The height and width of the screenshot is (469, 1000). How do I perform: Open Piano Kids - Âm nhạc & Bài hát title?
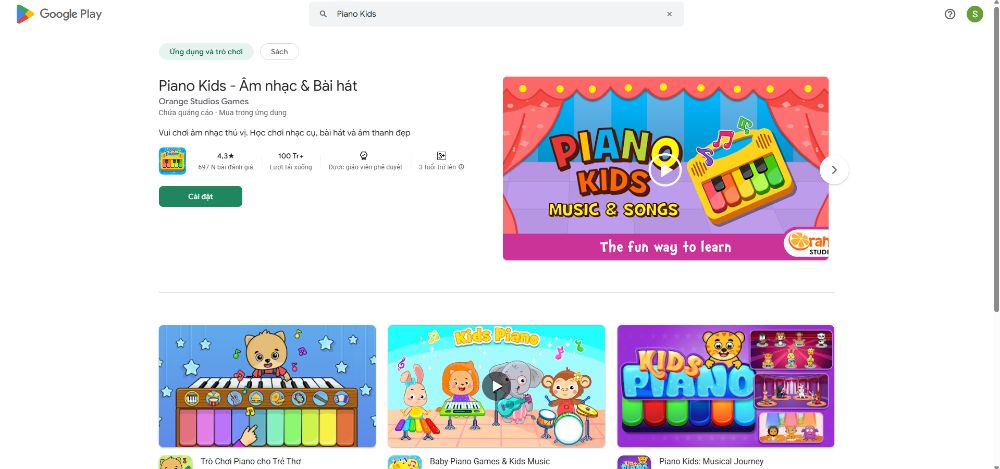(x=258, y=86)
